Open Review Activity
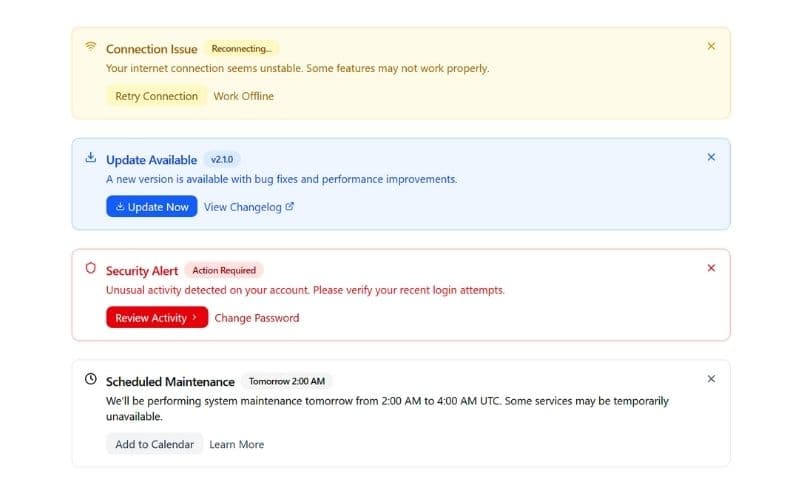This screenshot has height=500, width=800. 157,317
